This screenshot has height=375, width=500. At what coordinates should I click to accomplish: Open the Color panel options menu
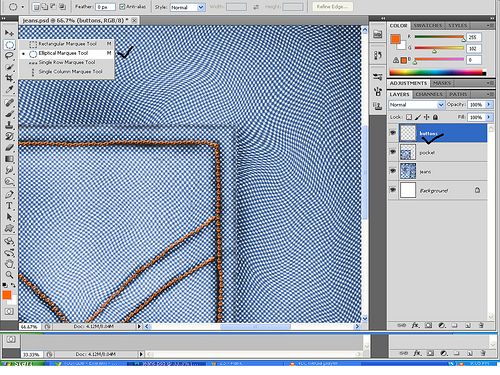tap(490, 25)
